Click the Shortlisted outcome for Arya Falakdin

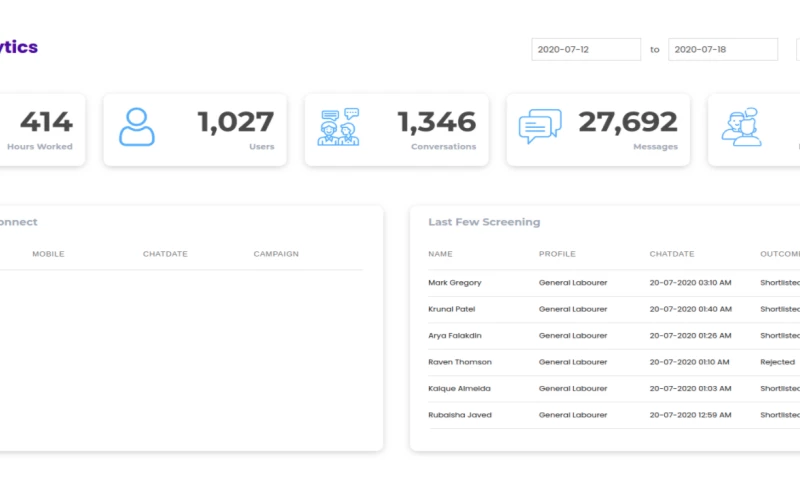click(780, 336)
